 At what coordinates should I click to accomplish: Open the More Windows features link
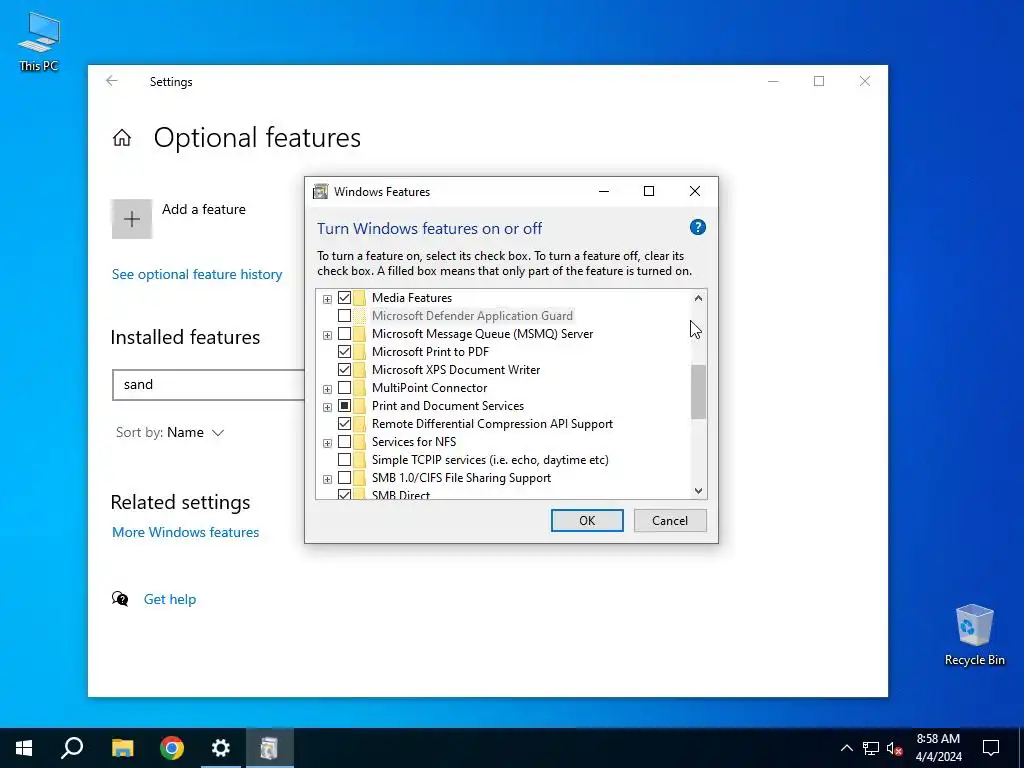tap(185, 532)
